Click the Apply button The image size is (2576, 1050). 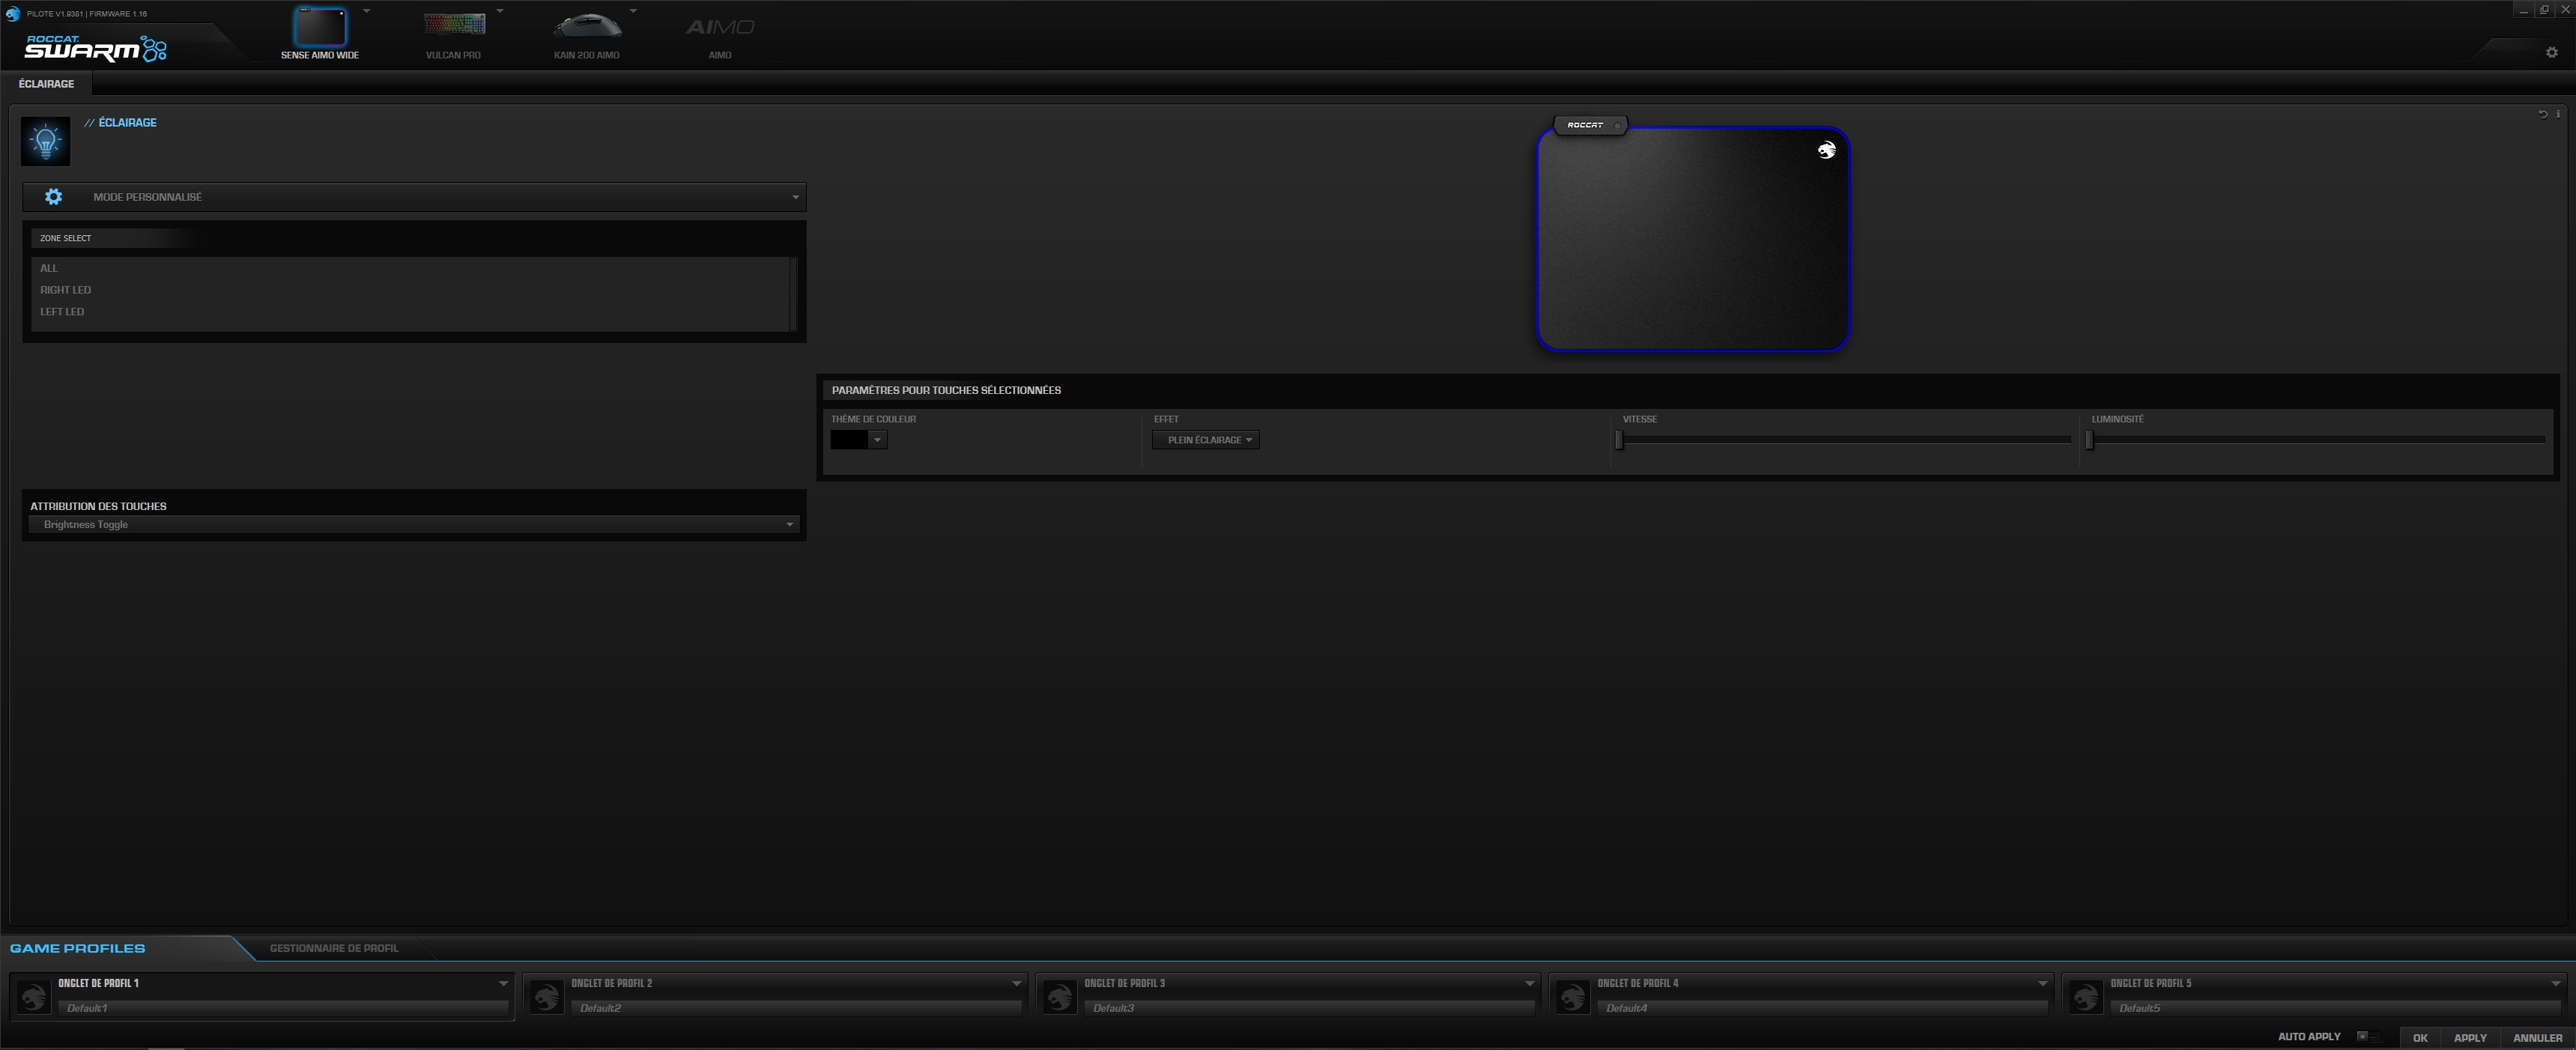[x=2470, y=1037]
